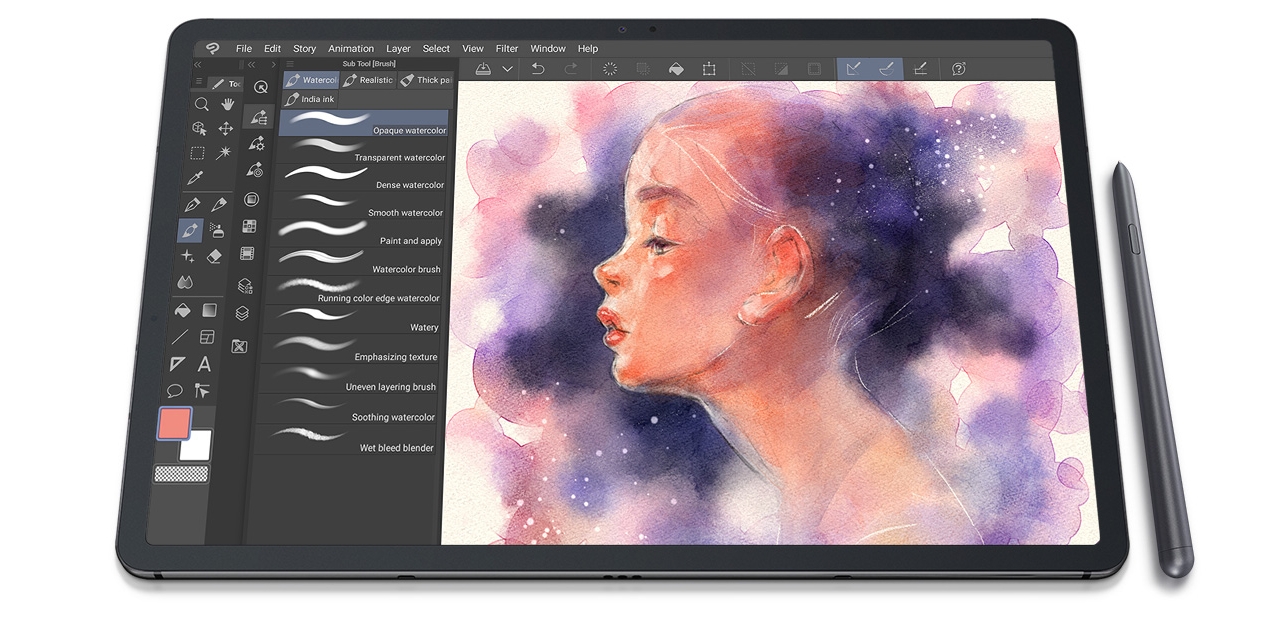Image resolution: width=1280 pixels, height=634 pixels.
Task: Pick the Hand move tool
Action: pos(227,104)
